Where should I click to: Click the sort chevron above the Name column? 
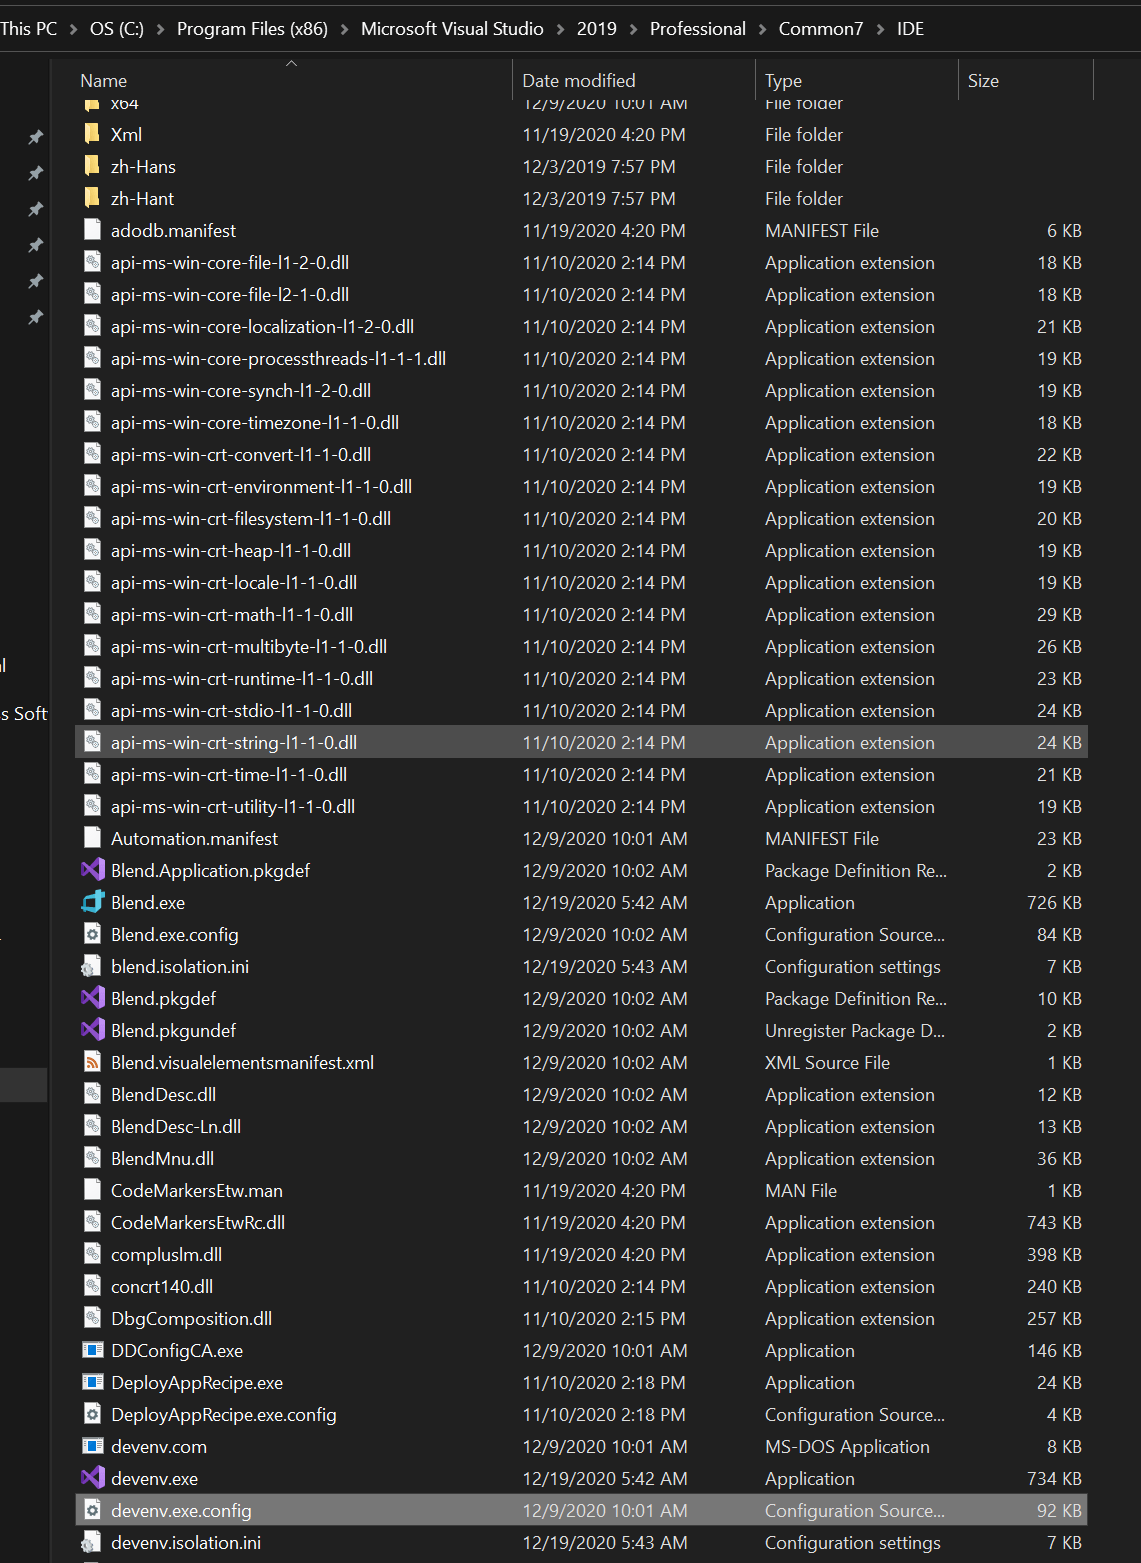(x=291, y=63)
